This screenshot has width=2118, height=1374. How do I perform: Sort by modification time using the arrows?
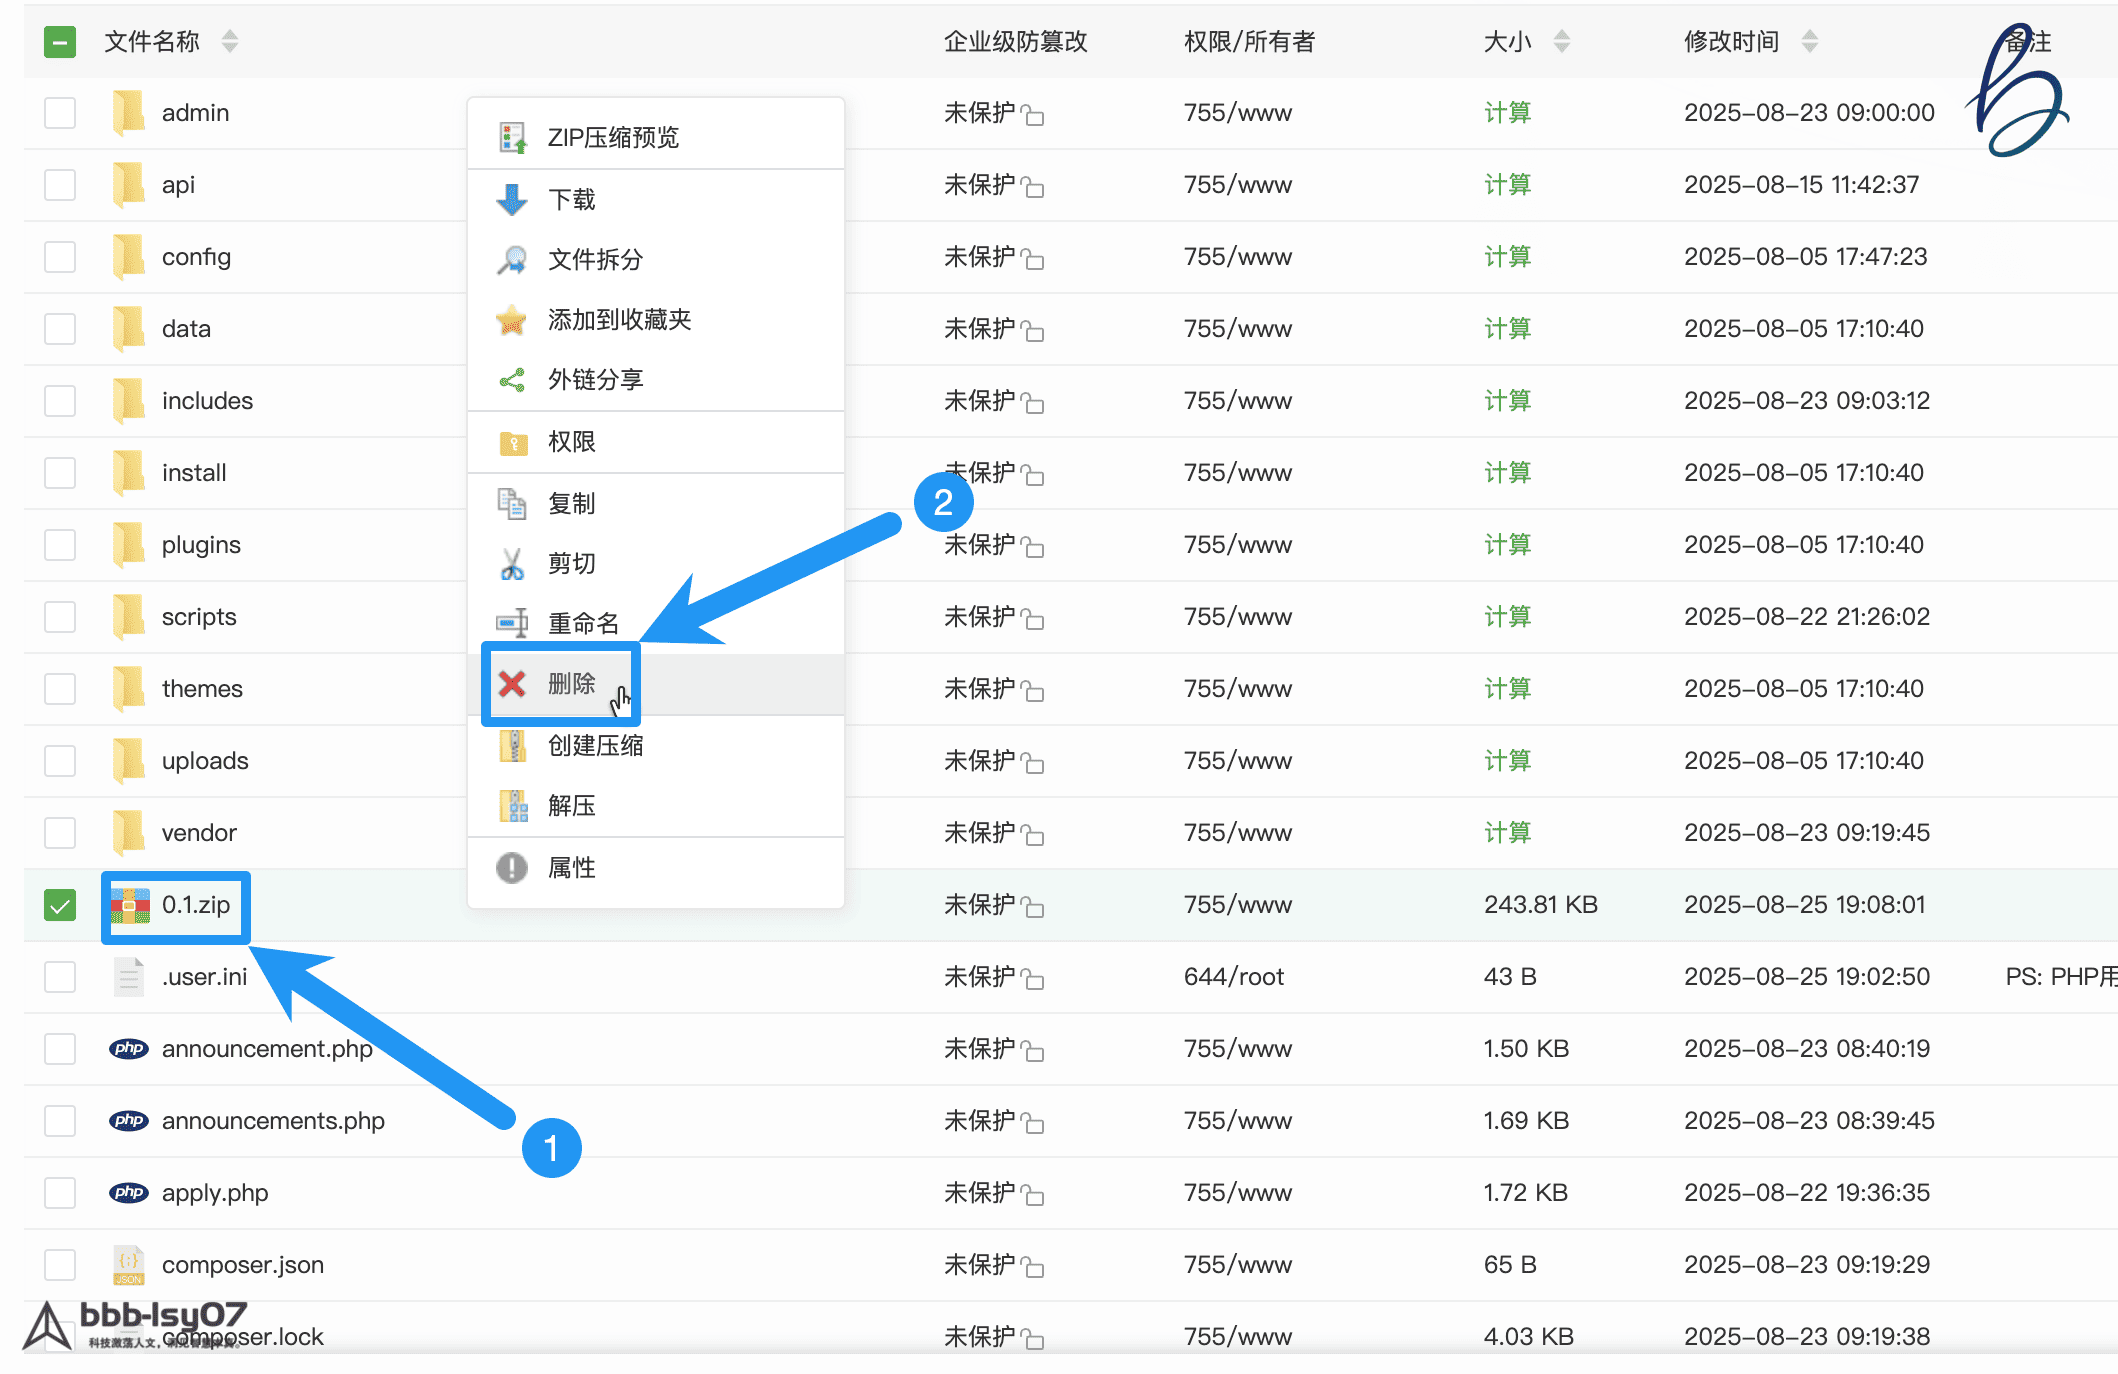(x=1809, y=42)
